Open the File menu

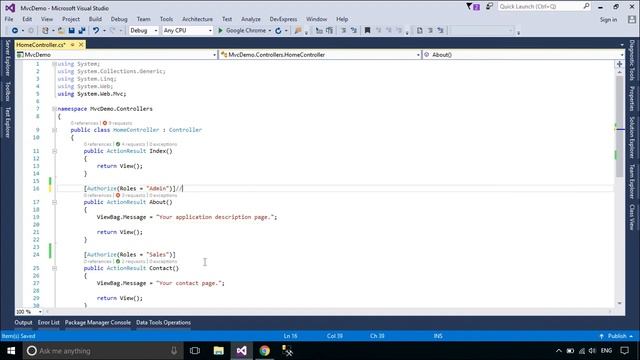pos(9,19)
